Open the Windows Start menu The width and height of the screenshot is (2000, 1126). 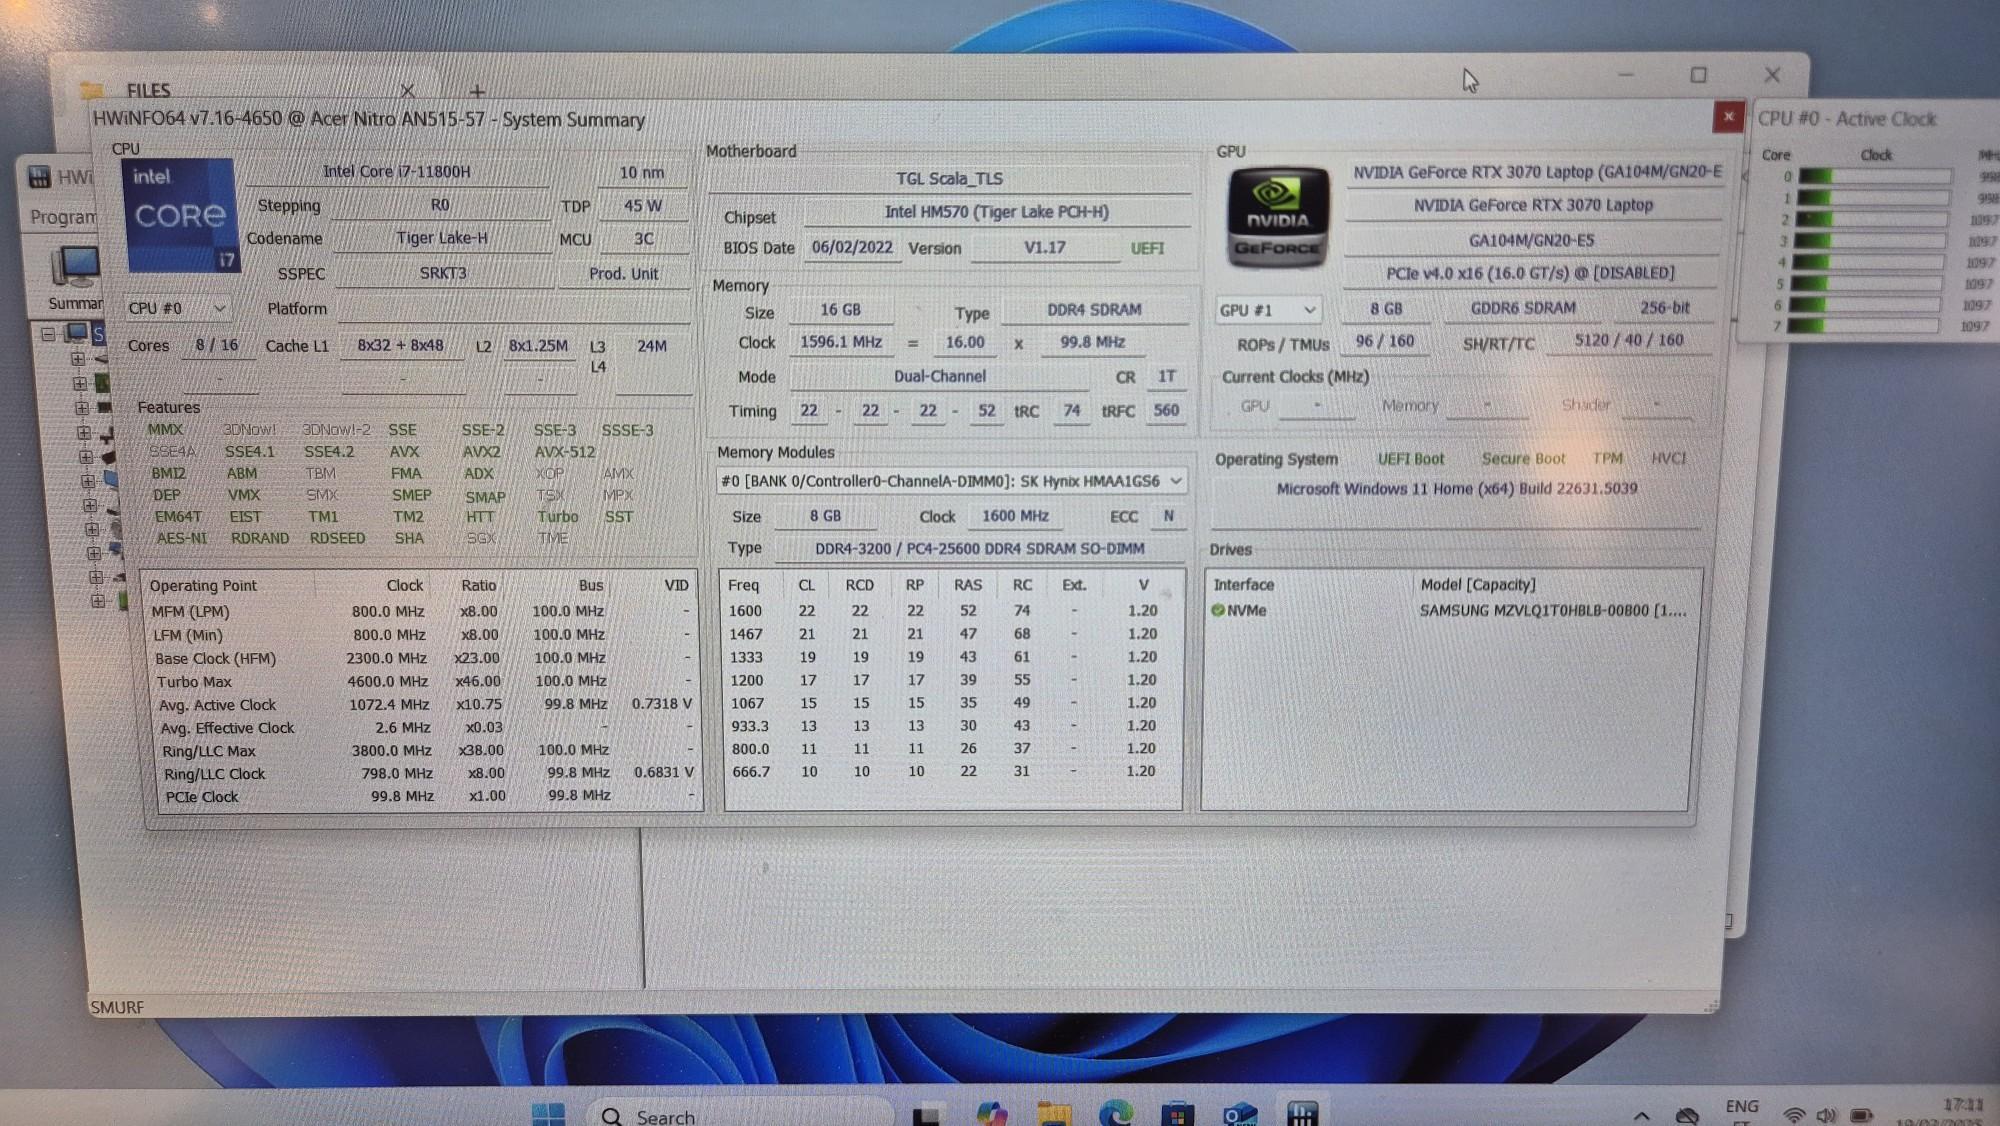[548, 1114]
